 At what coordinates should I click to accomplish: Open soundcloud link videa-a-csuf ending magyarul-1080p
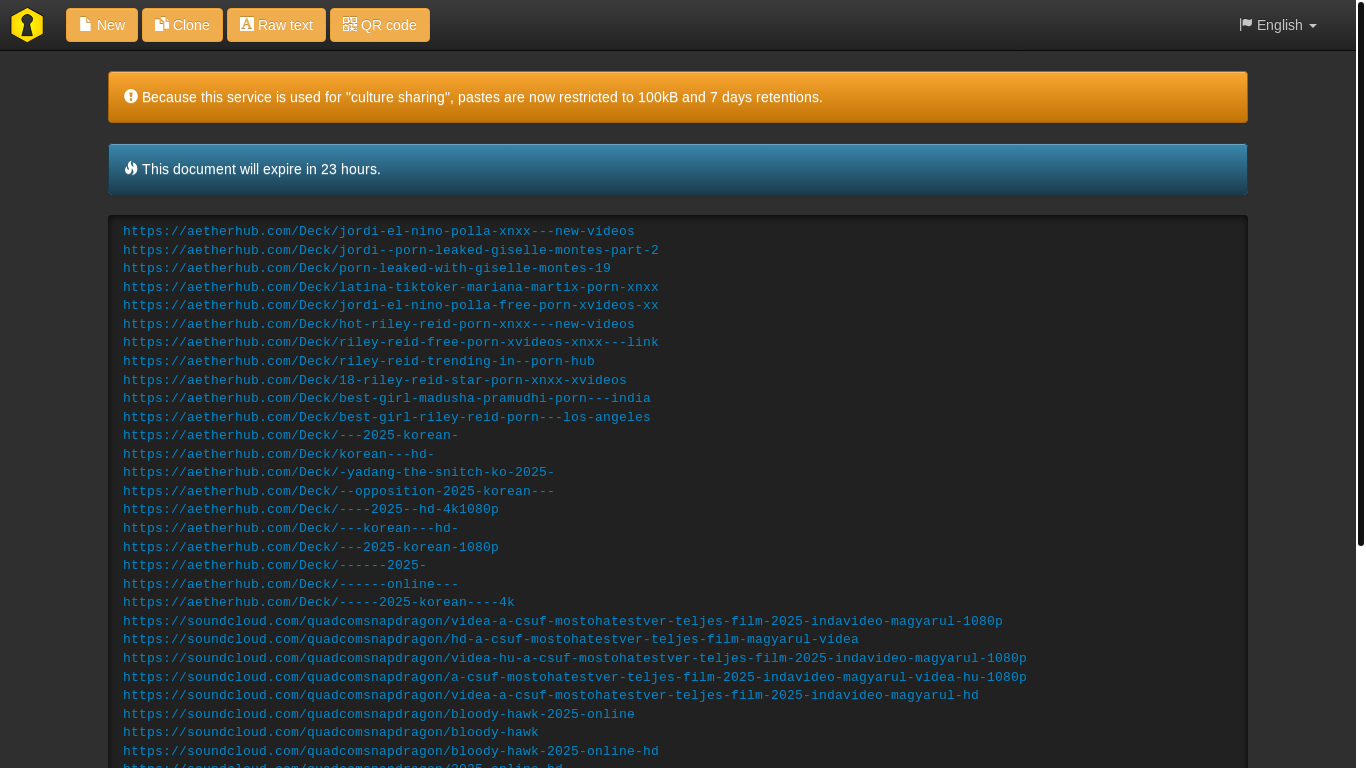tap(563, 621)
